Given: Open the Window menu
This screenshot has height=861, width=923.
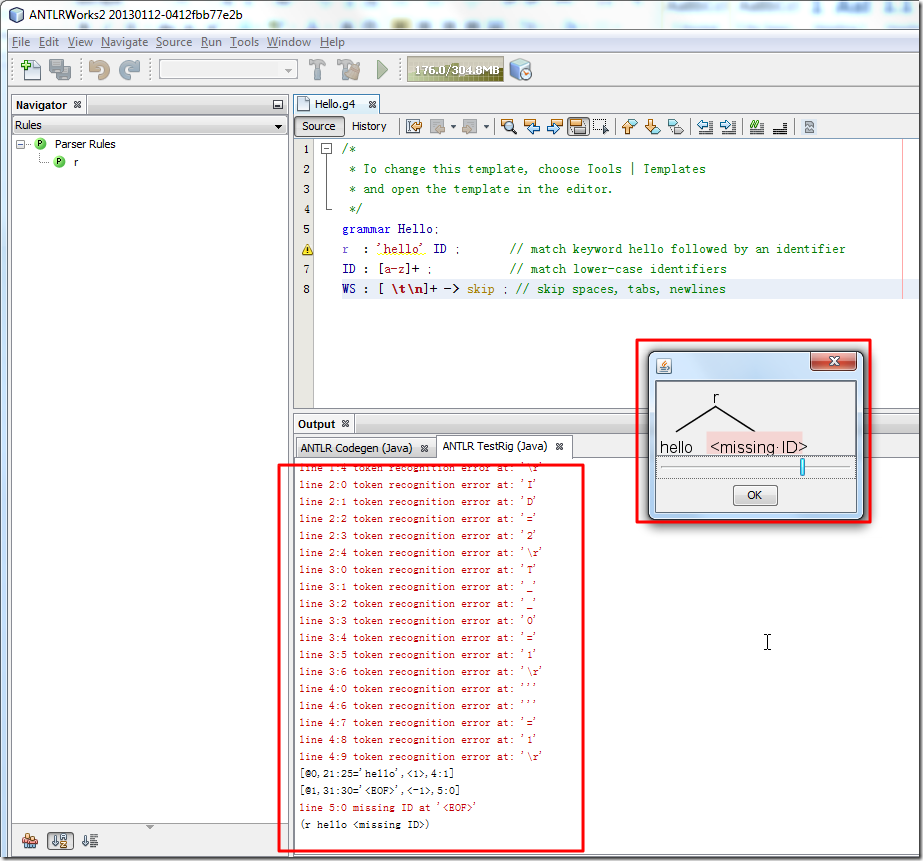Looking at the screenshot, I should click(x=288, y=42).
